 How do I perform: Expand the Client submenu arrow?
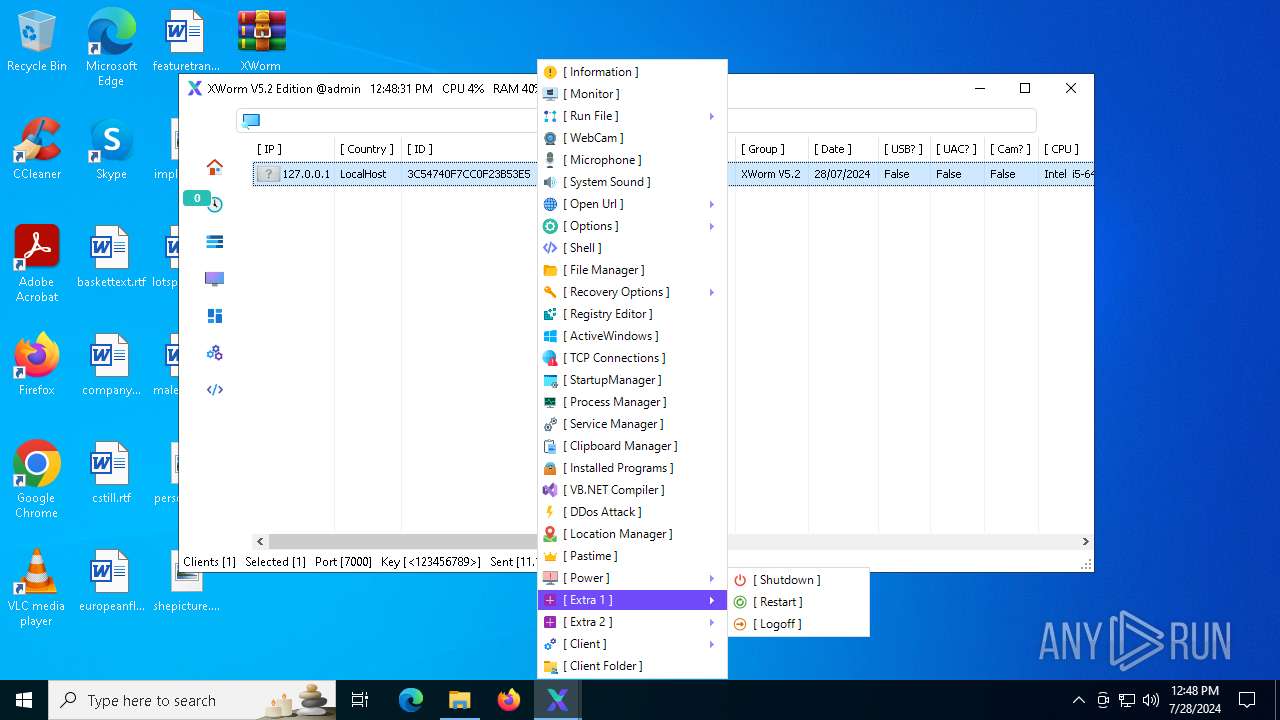[712, 644]
